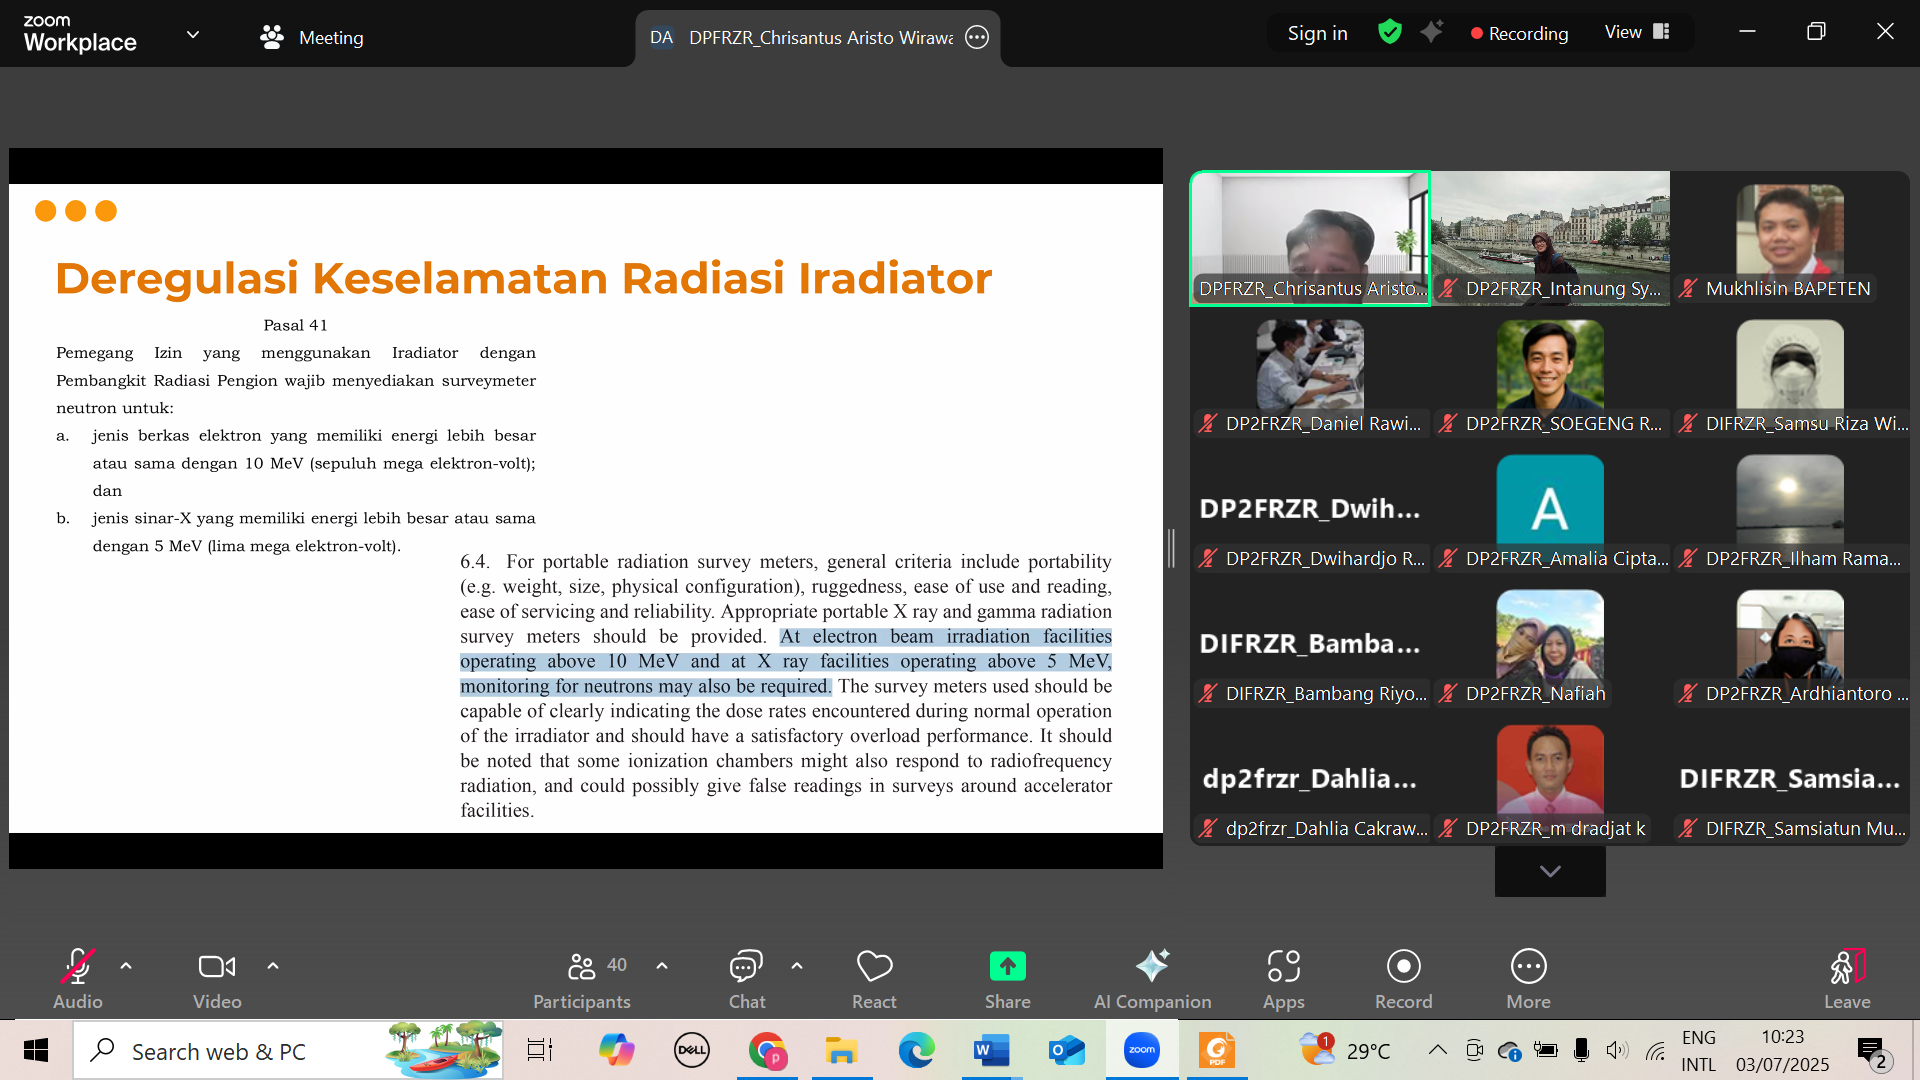1920x1080 pixels.
Task: Leave the meeting
Action: 1846,979
